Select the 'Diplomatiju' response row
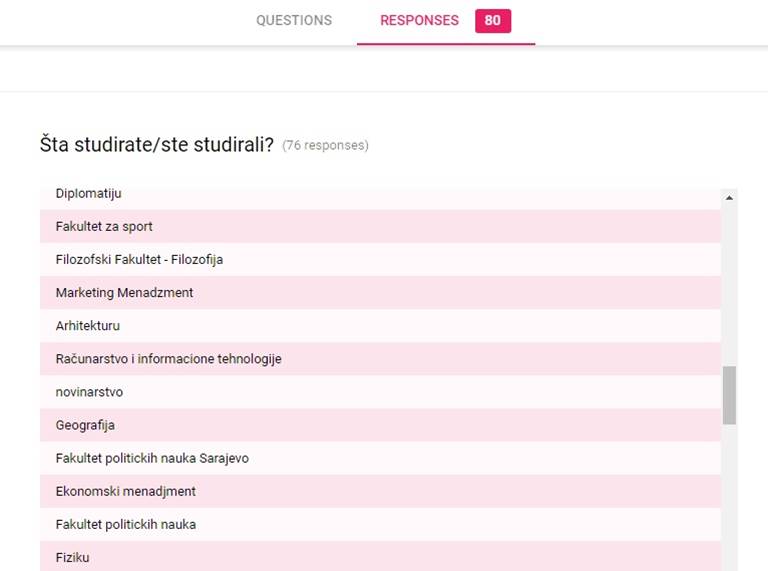Viewport: 768px width, 571px height. point(88,194)
